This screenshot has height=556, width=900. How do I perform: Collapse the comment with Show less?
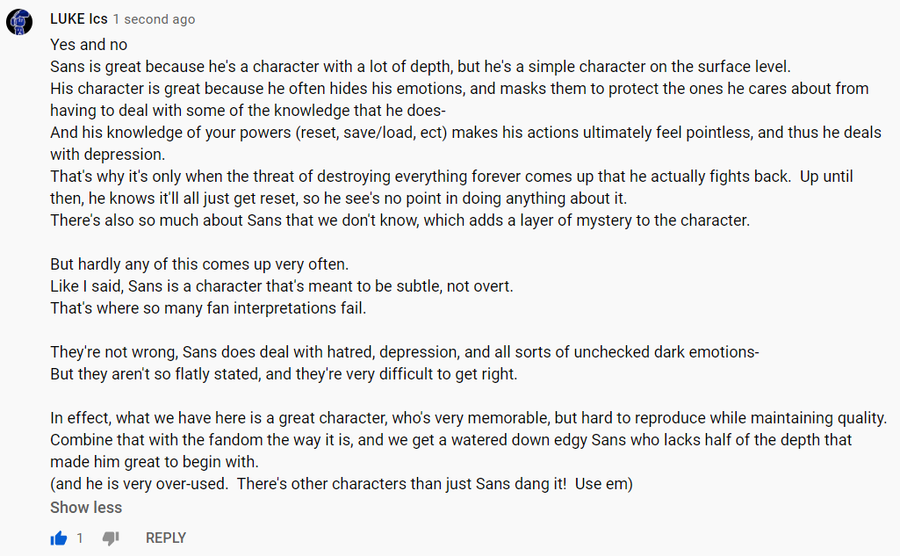(86, 507)
